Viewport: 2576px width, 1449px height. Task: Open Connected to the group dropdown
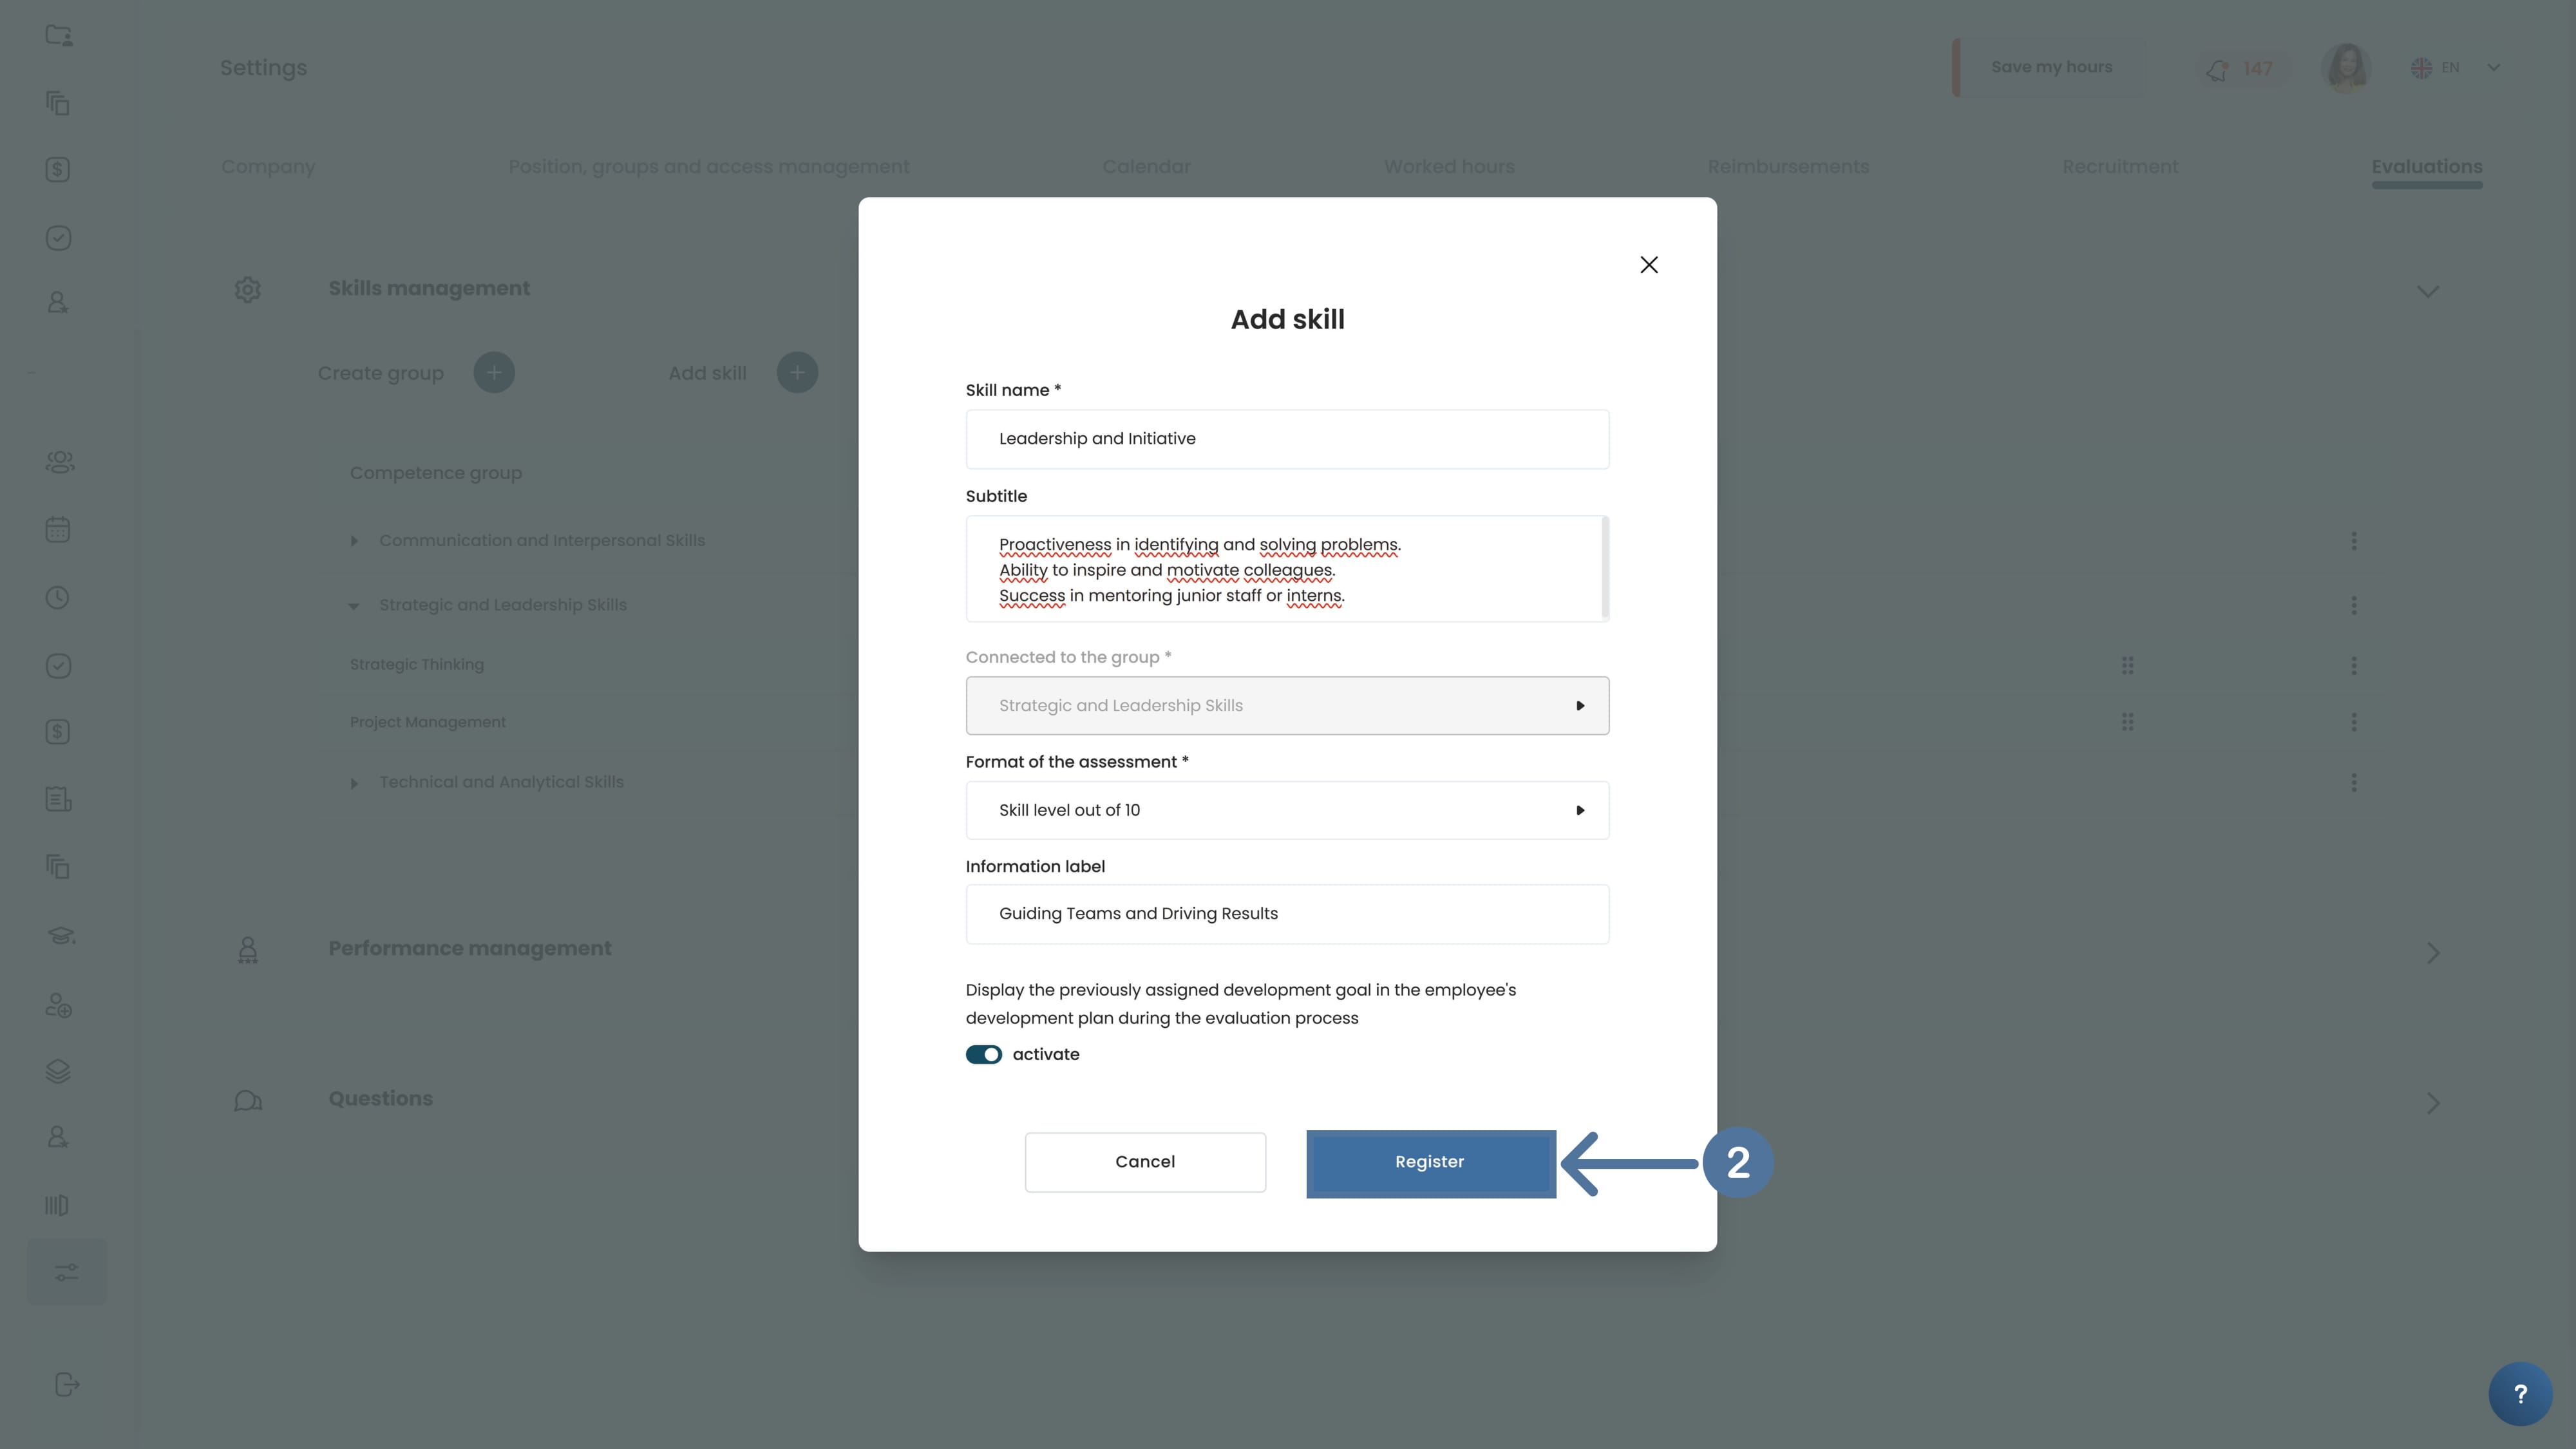[x=1287, y=706]
